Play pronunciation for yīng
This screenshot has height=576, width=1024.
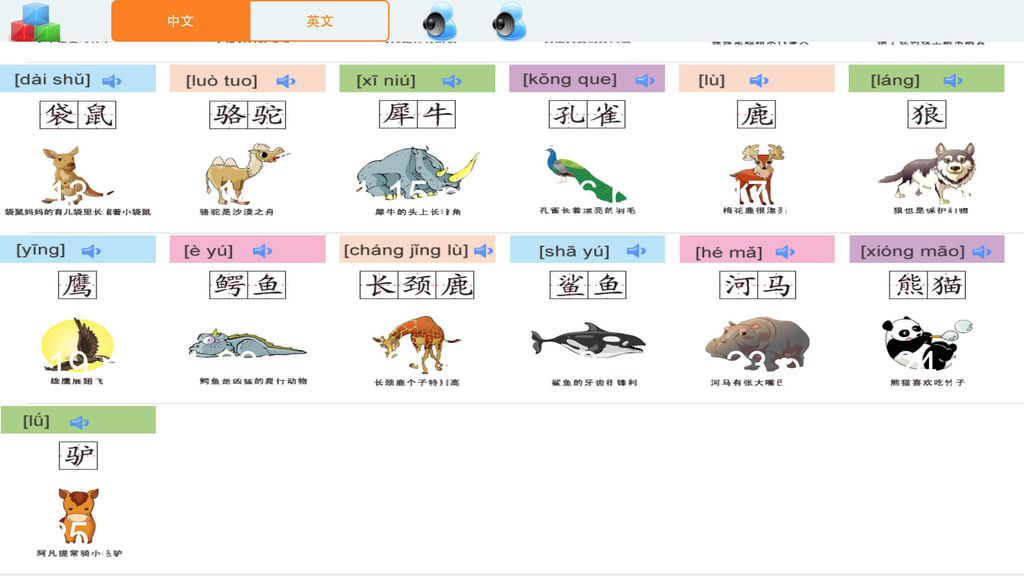pyautogui.click(x=91, y=251)
